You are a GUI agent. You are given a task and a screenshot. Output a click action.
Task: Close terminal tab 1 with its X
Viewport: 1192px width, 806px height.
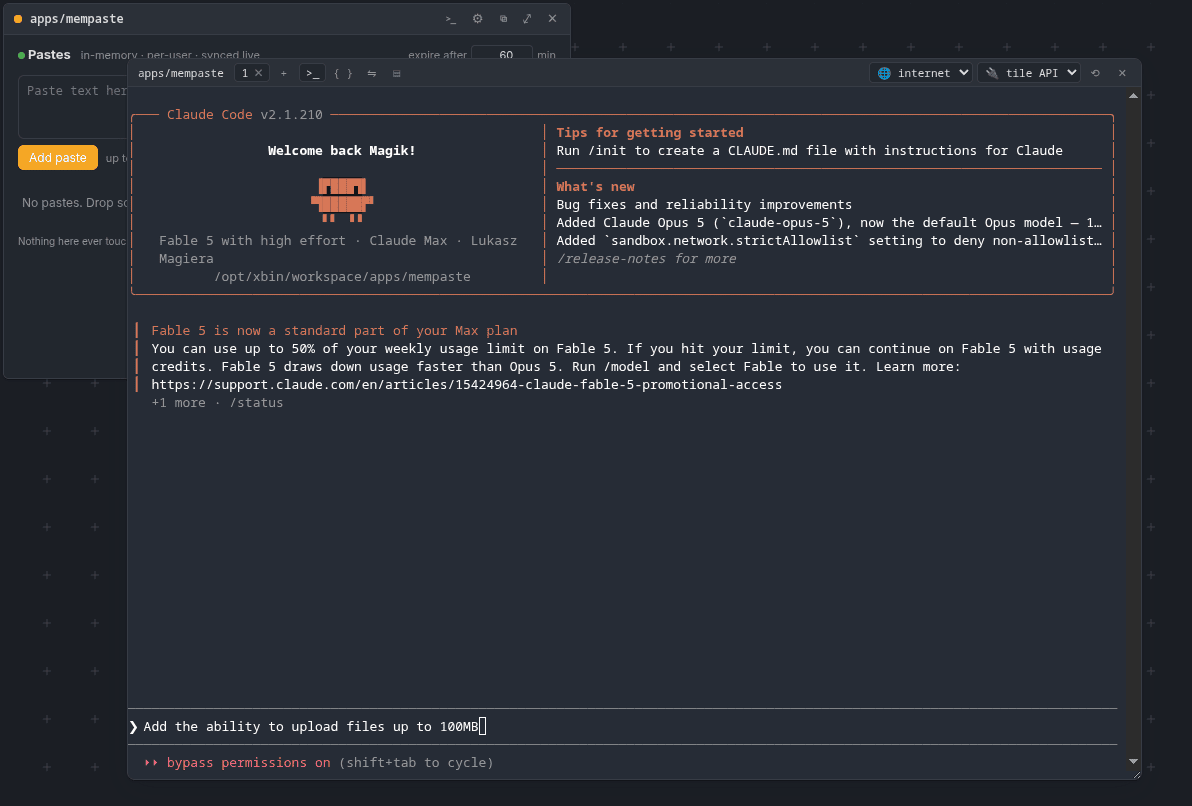tap(258, 73)
